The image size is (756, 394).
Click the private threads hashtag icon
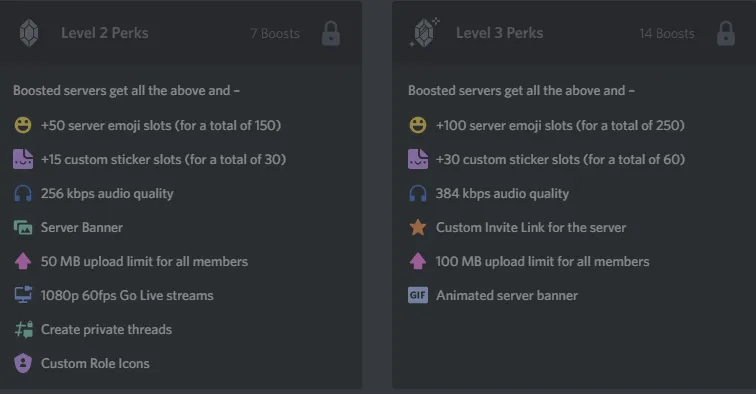click(x=24, y=329)
